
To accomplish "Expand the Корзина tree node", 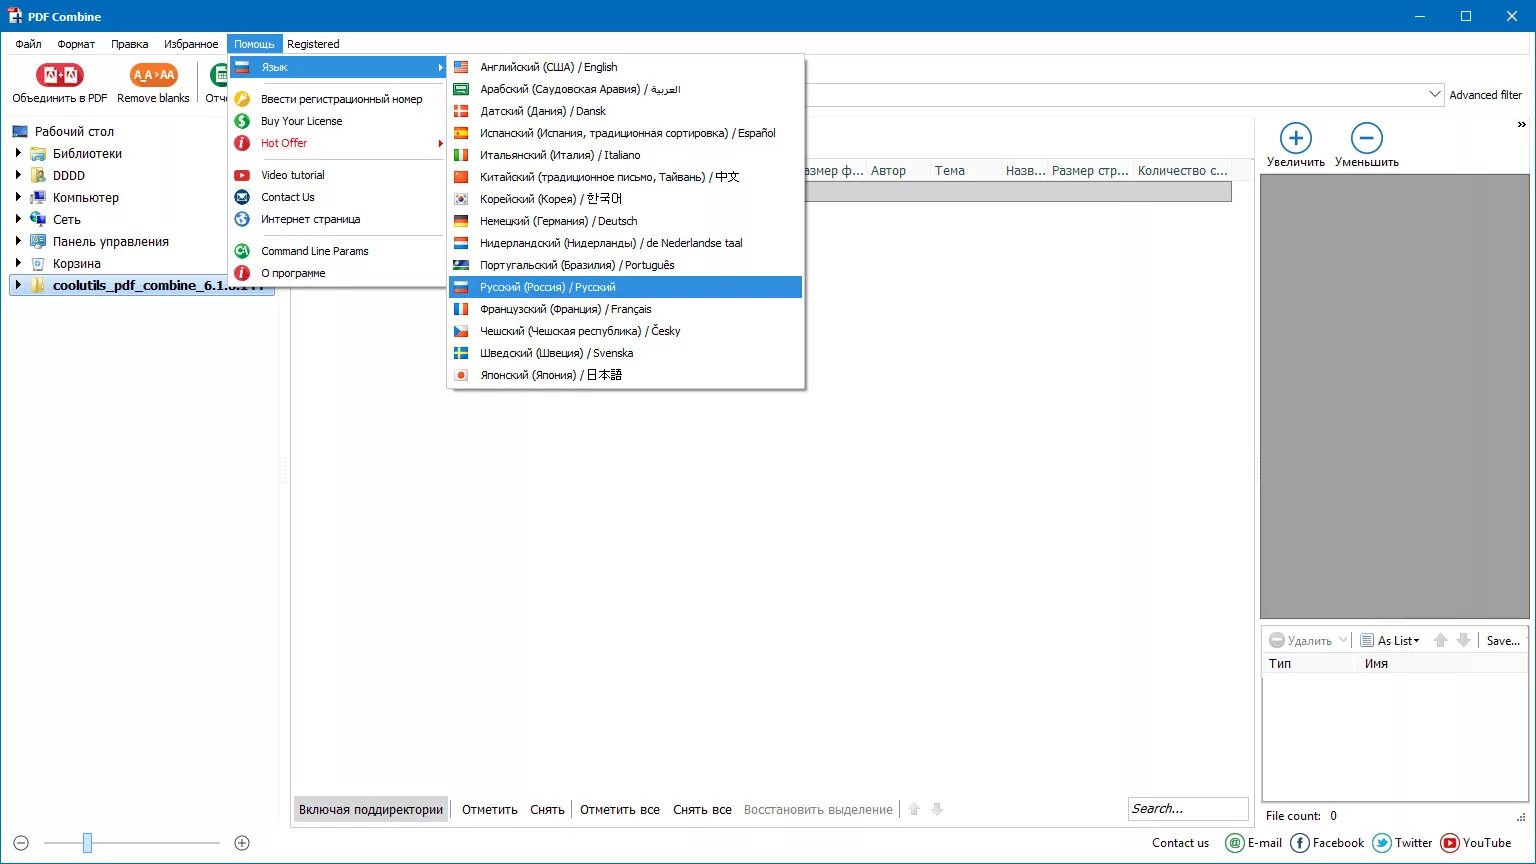I will [18, 263].
